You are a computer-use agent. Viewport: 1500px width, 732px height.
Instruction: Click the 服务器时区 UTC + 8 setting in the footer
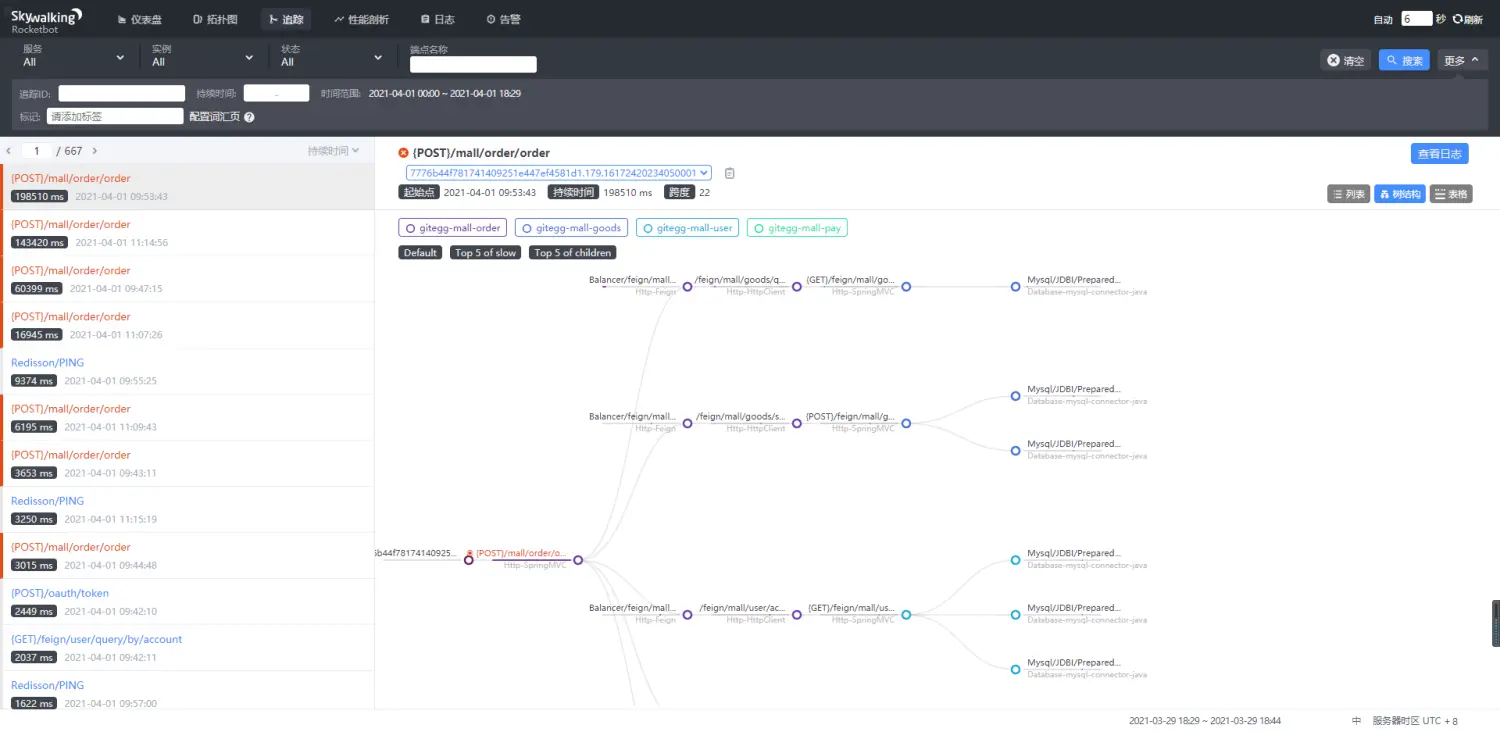(1415, 721)
